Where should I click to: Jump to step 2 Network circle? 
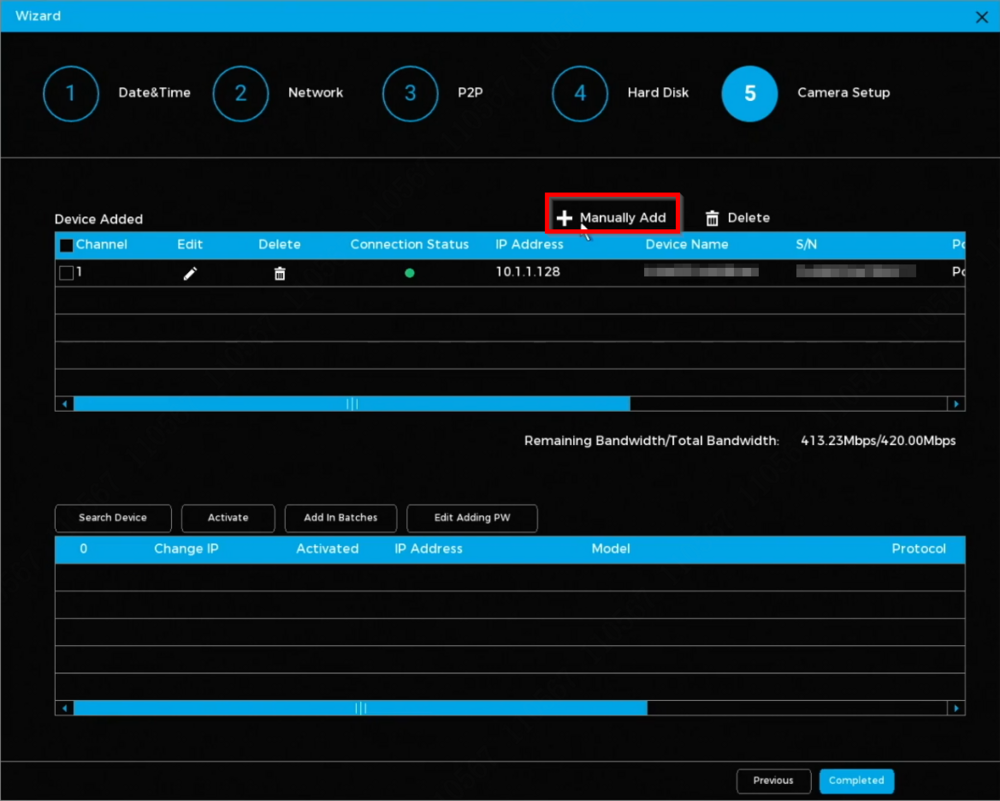[x=241, y=93]
